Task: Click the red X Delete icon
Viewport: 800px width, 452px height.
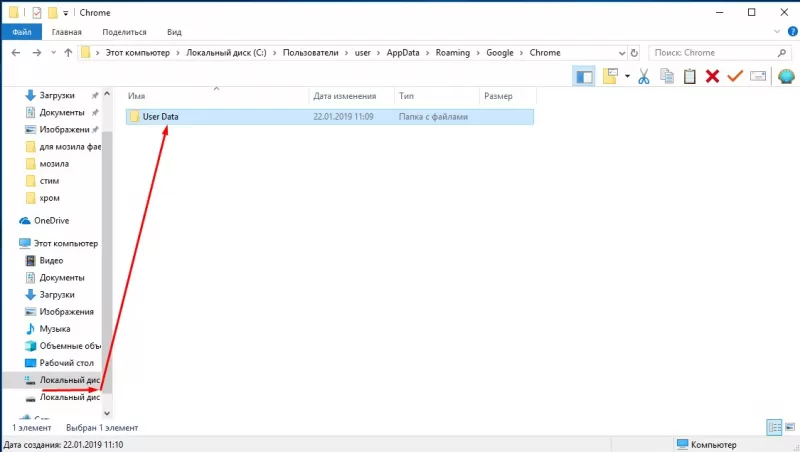Action: pos(712,77)
